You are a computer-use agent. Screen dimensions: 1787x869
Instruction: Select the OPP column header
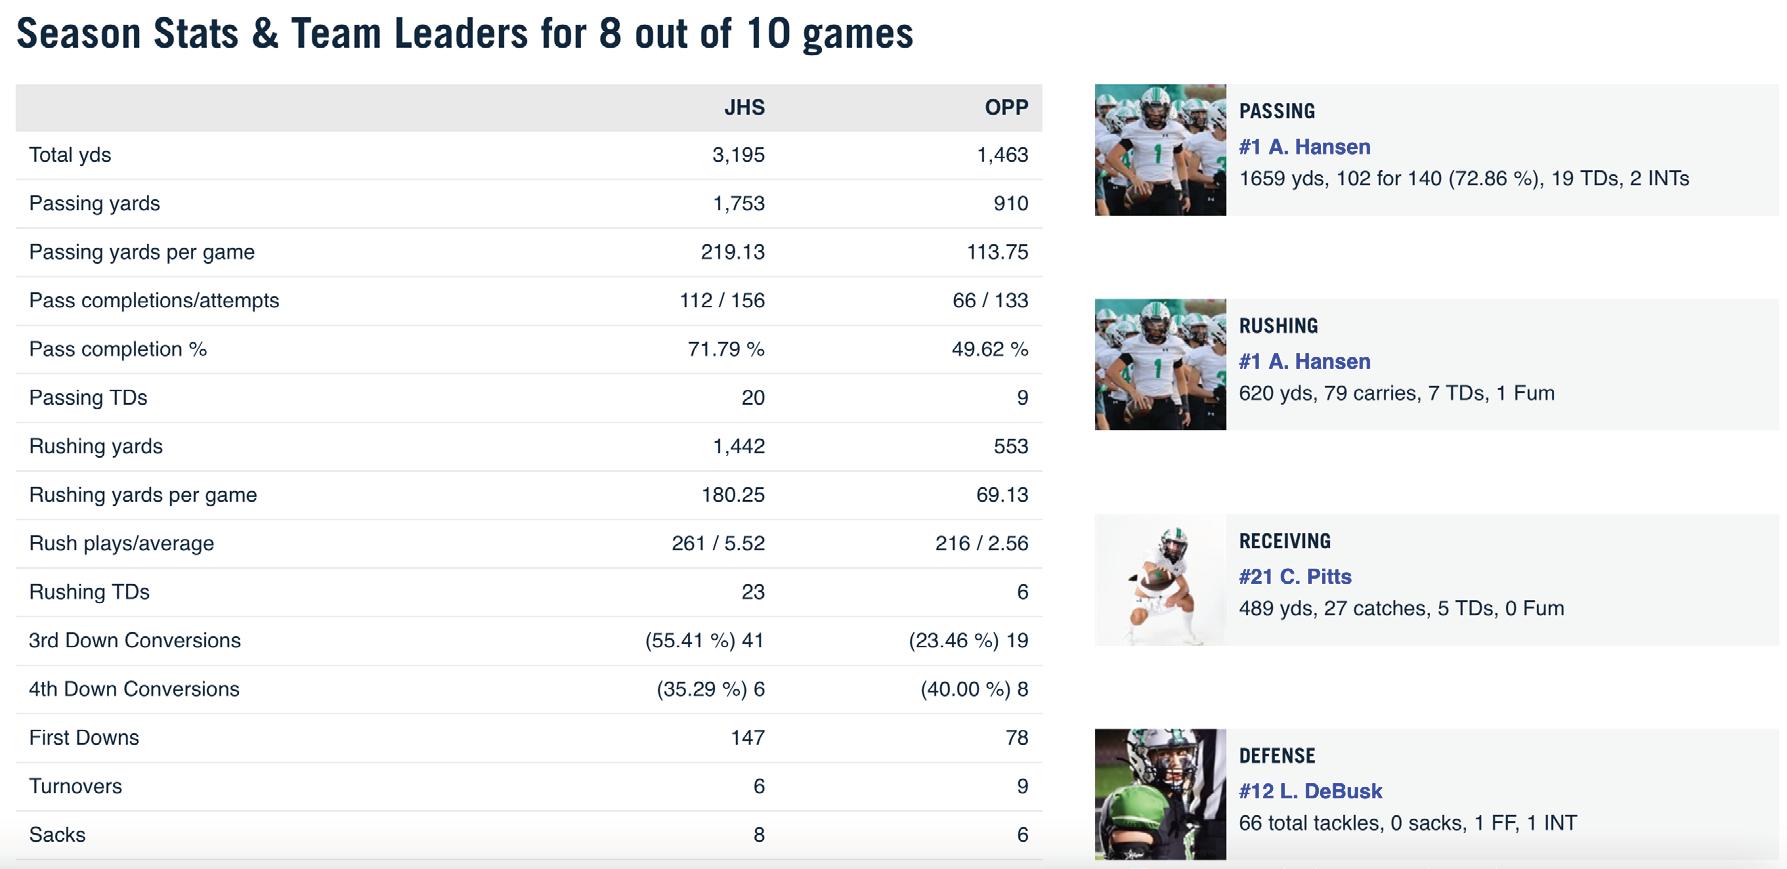click(x=1006, y=108)
